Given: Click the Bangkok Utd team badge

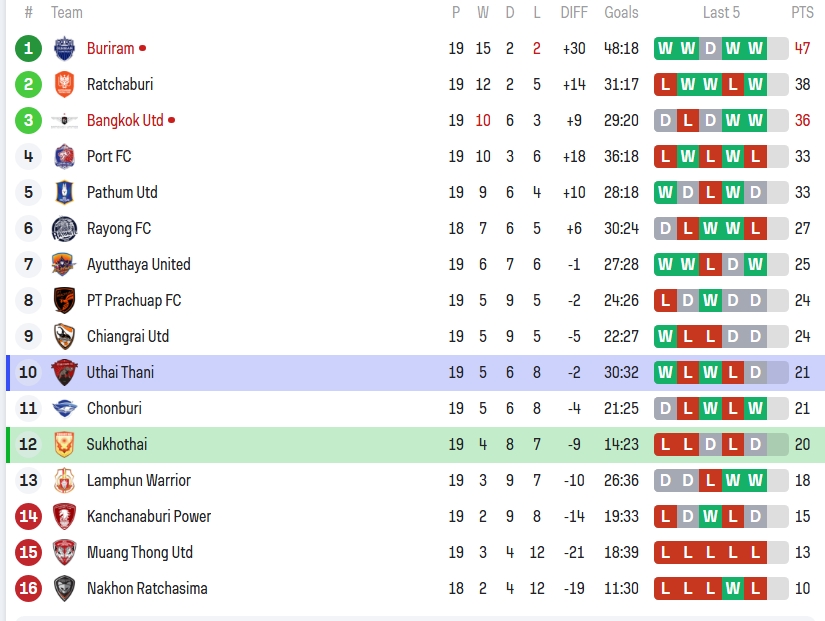Looking at the screenshot, I should (x=64, y=120).
